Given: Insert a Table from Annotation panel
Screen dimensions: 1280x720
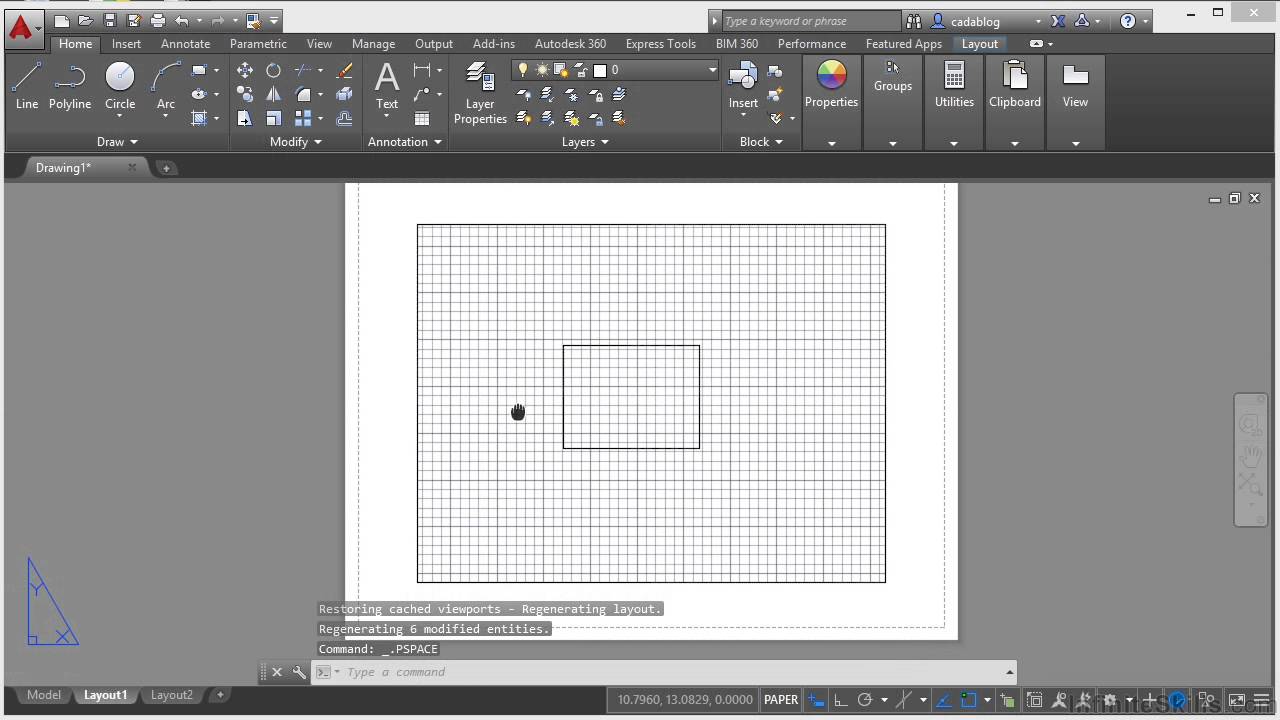Looking at the screenshot, I should [422, 119].
